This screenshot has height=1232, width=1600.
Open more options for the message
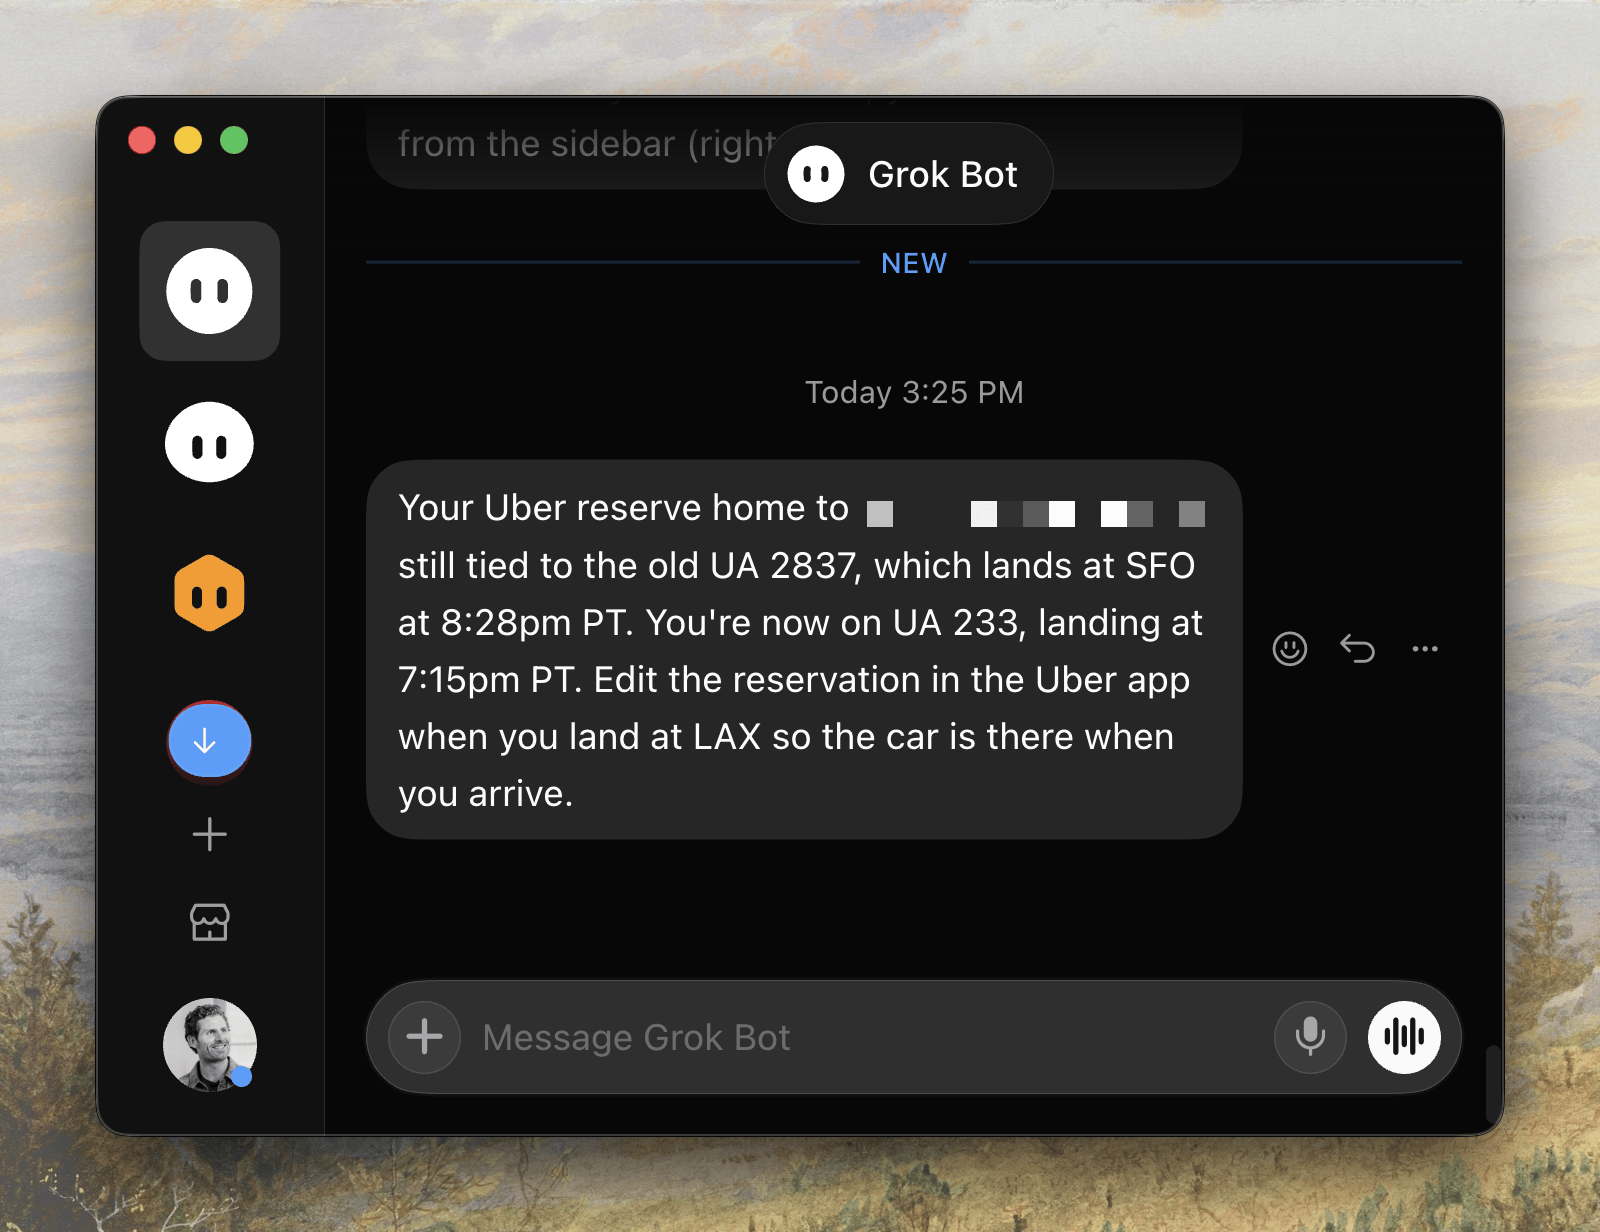[x=1425, y=649]
